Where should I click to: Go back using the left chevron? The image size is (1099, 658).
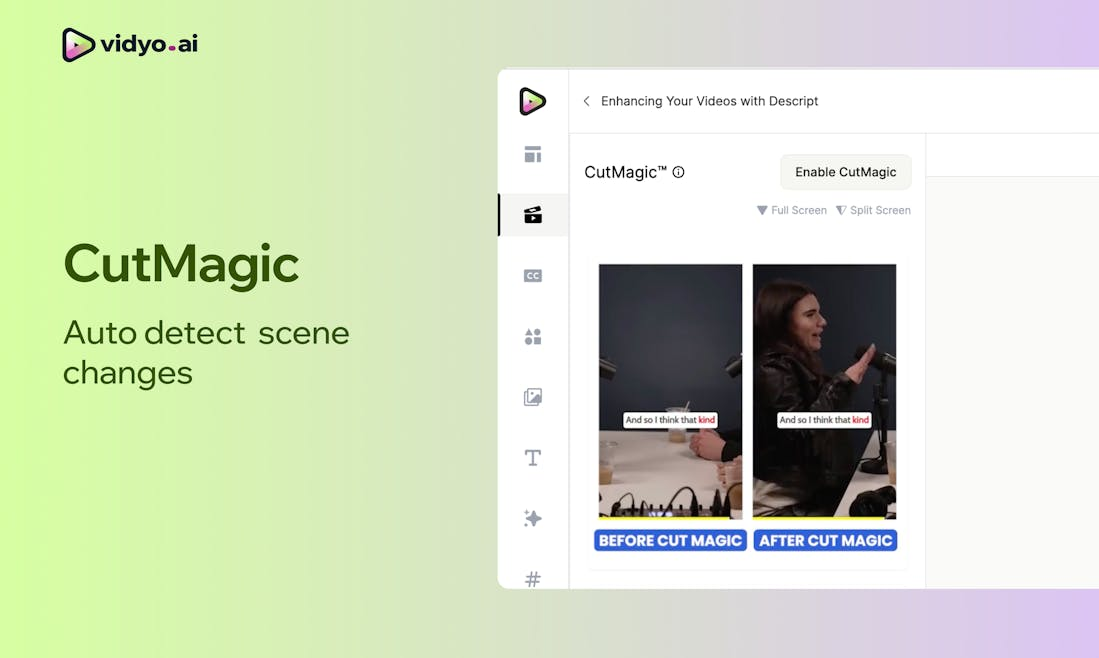coord(587,101)
